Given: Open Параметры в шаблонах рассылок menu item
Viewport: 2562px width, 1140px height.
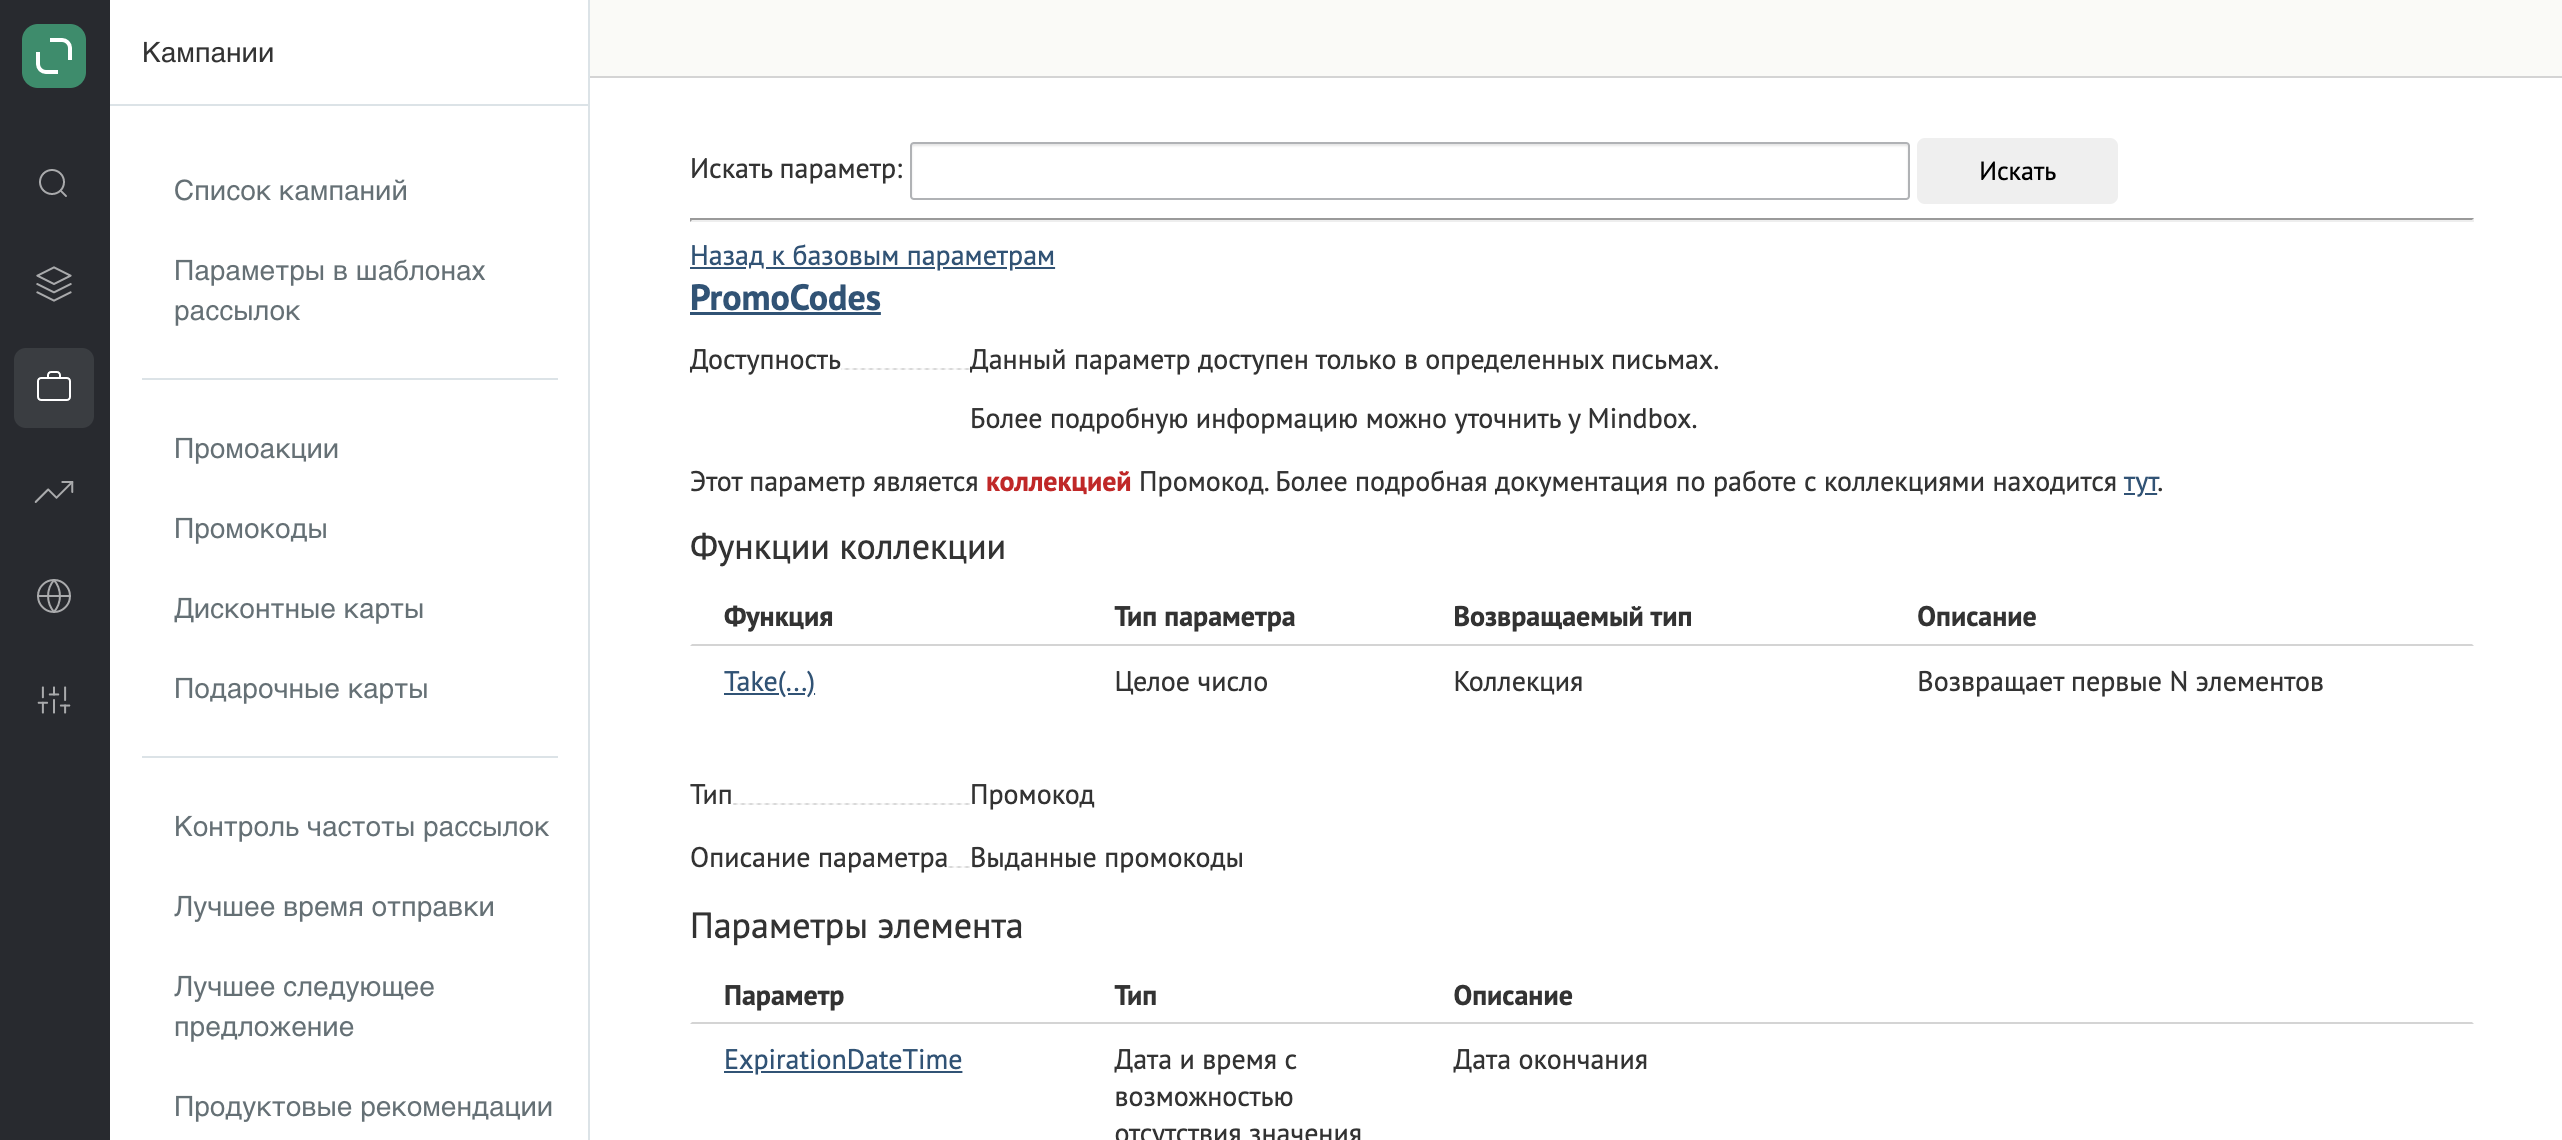Looking at the screenshot, I should 329,290.
